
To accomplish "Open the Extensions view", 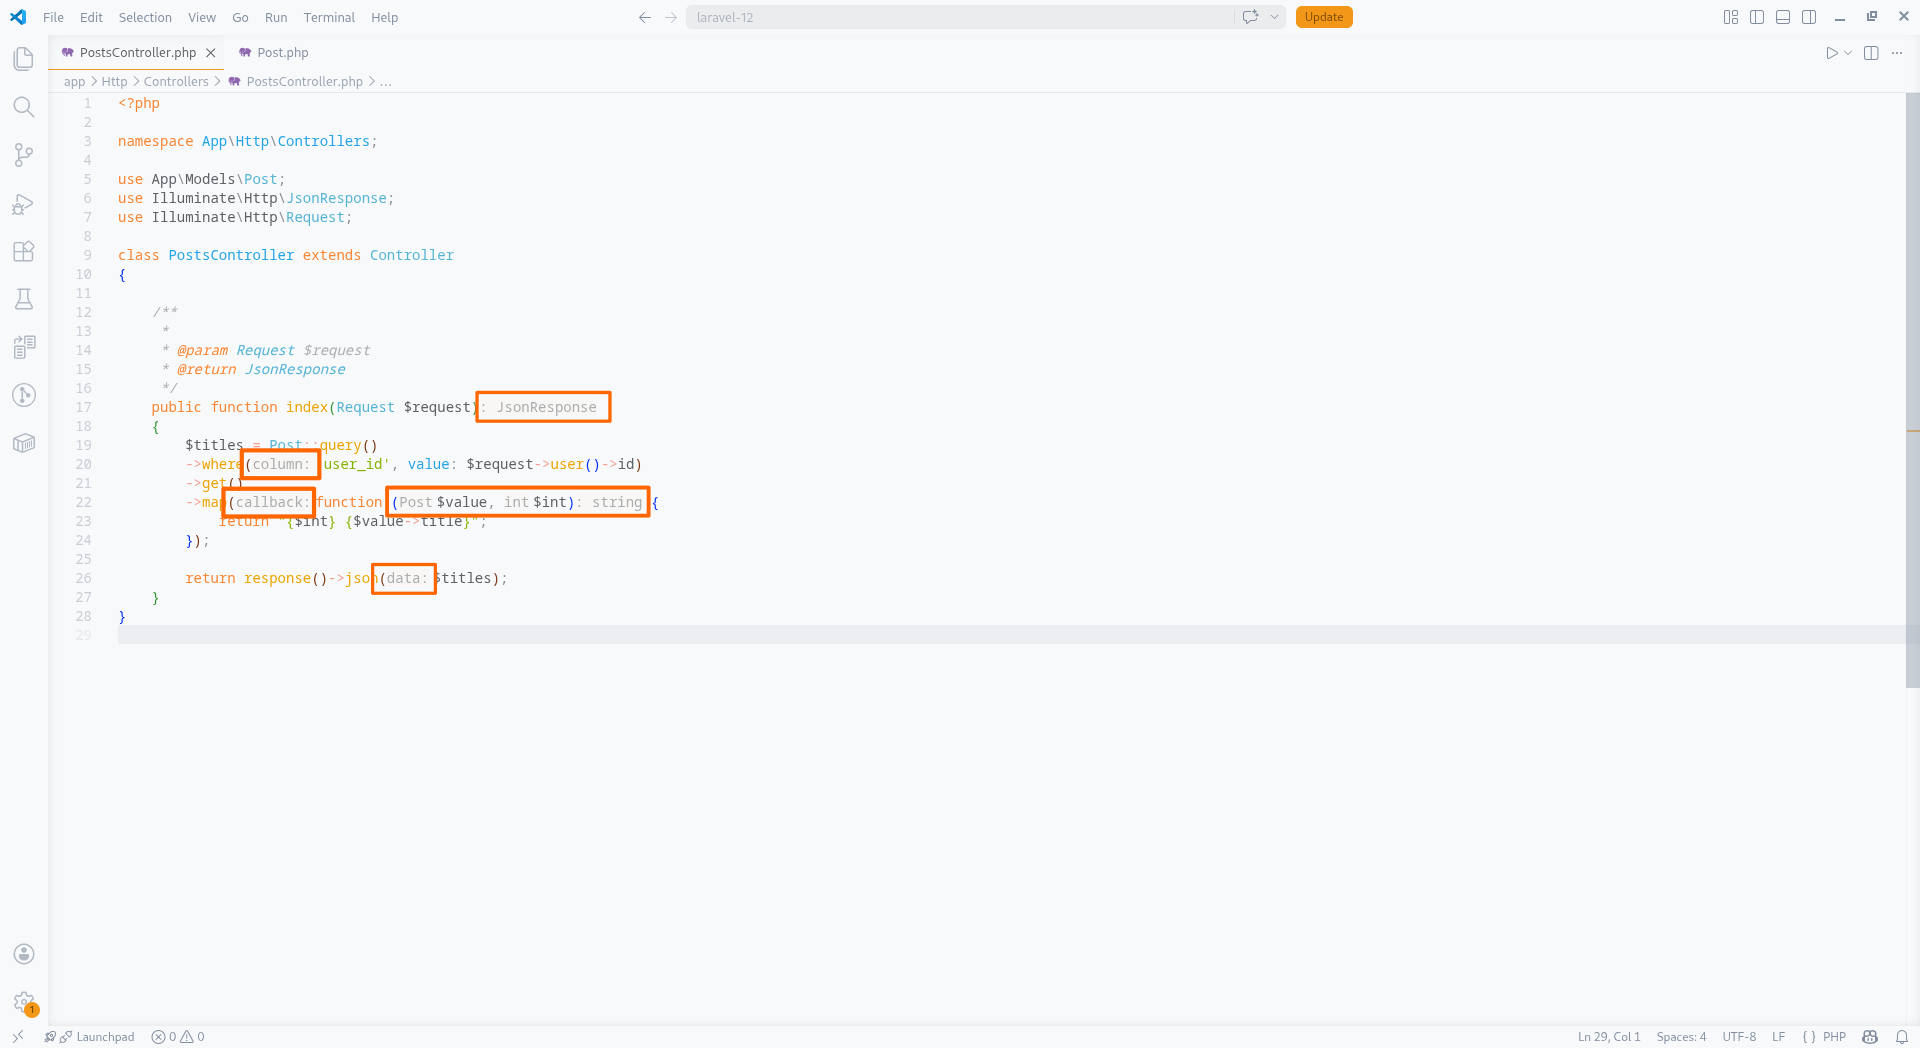I will coord(24,251).
